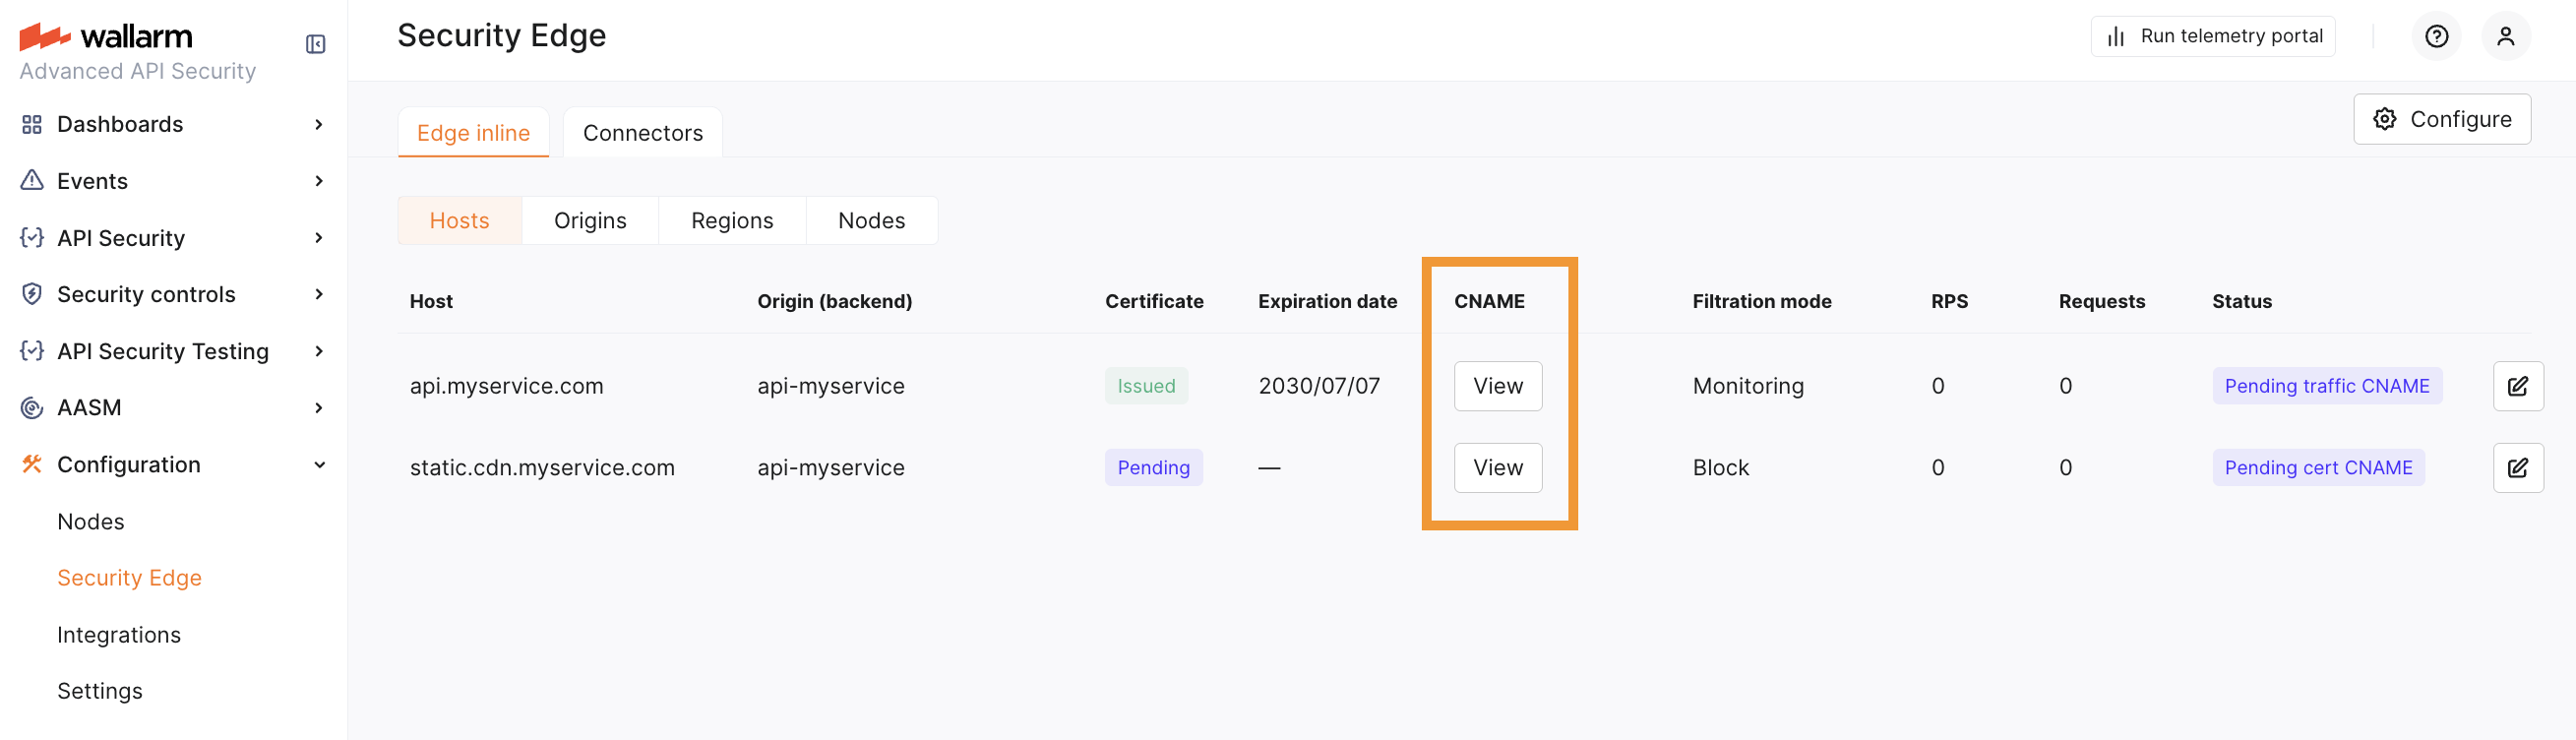Image resolution: width=2576 pixels, height=740 pixels.
Task: Click the Configure button
Action: (x=2441, y=120)
